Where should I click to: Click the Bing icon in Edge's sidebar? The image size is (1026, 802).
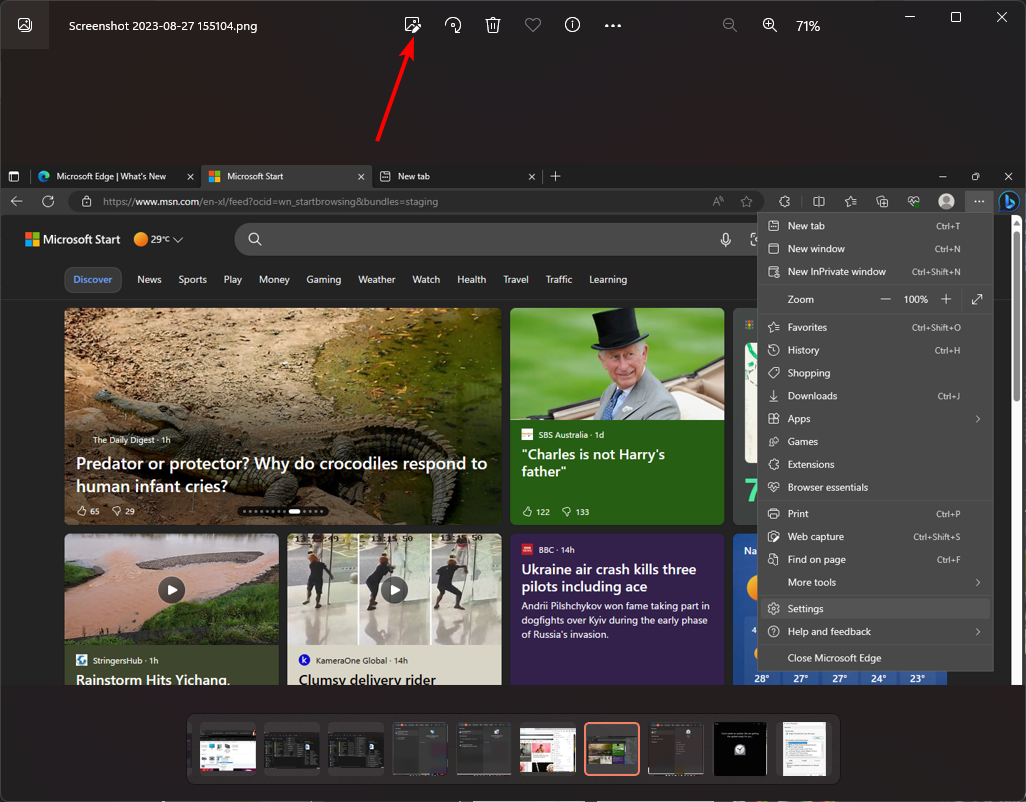(1009, 201)
